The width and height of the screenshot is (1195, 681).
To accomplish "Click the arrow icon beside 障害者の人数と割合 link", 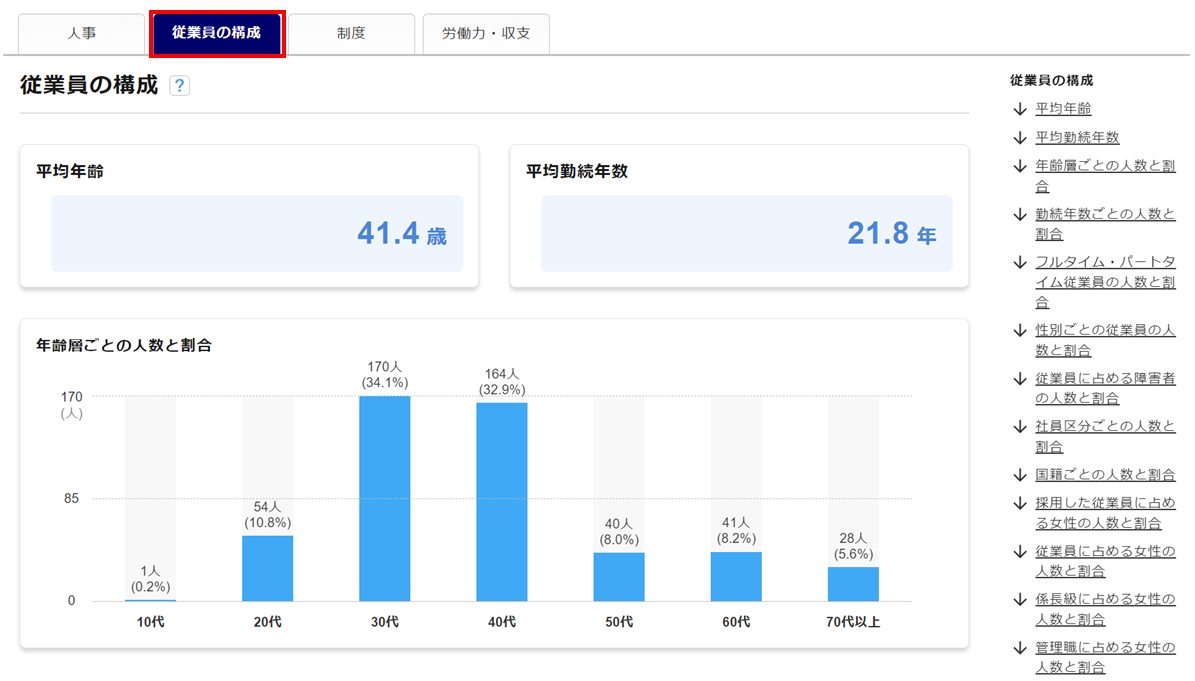I will click(1020, 379).
